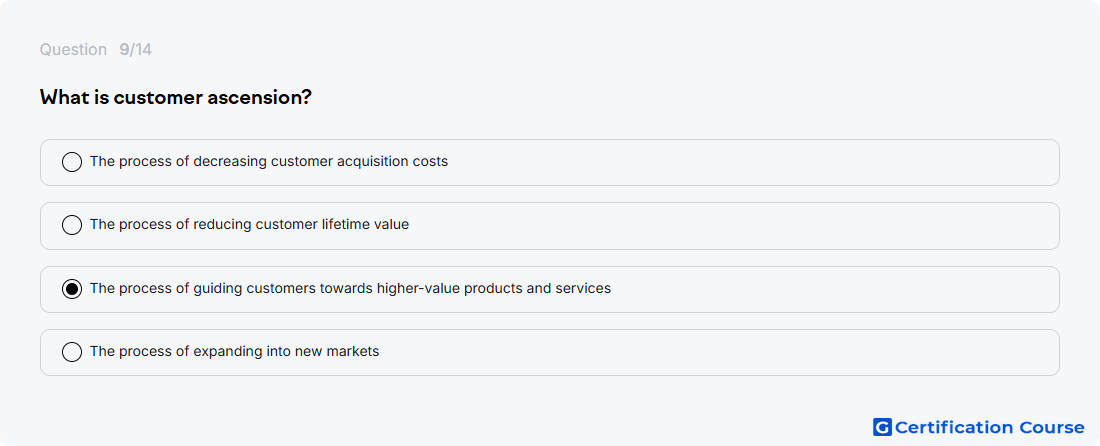Select radio for decreasing customer acquisition costs
Viewport: 1100px width, 446px height.
pos(72,162)
